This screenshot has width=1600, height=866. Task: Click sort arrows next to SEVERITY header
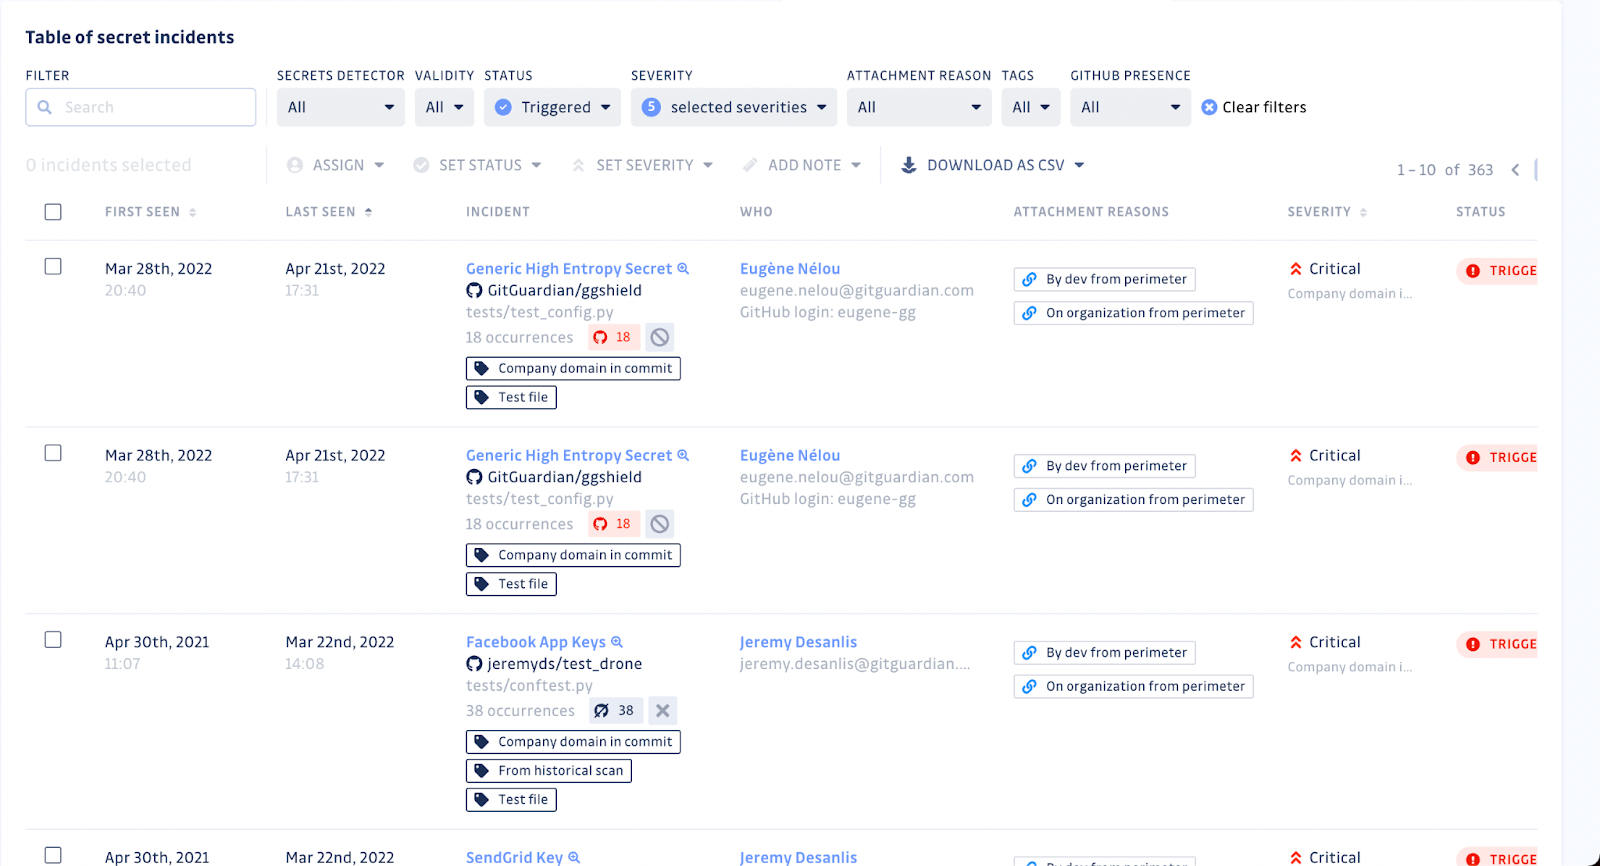[1363, 212]
